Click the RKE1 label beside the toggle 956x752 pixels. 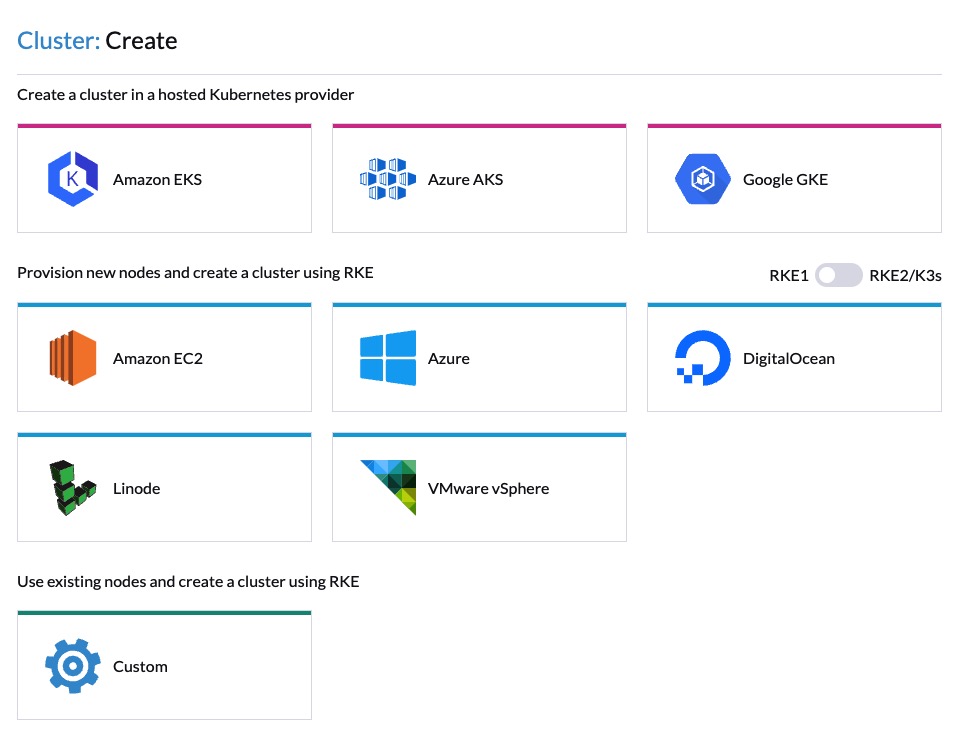pos(788,275)
